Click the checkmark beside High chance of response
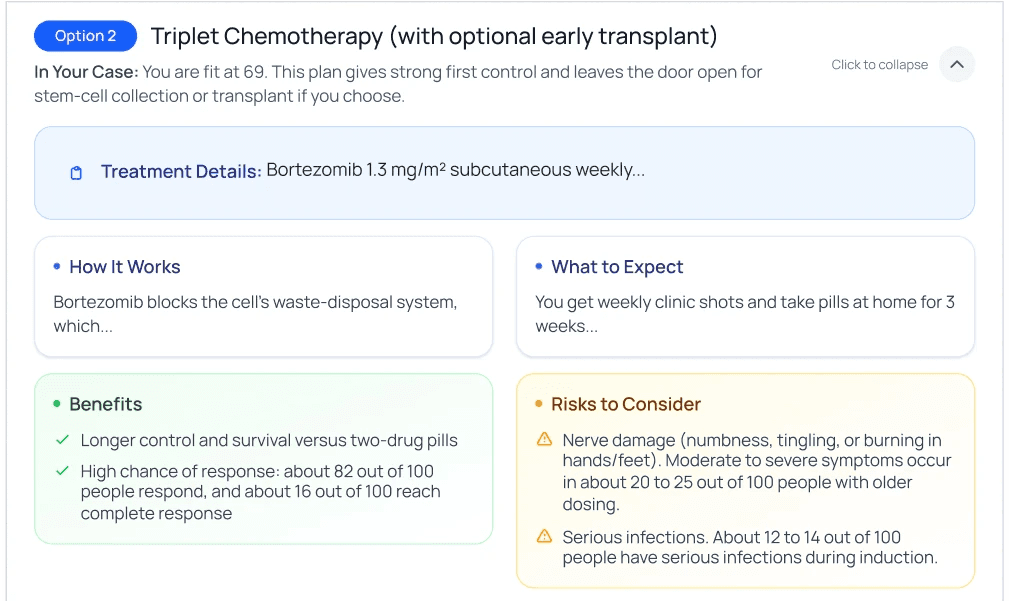 63,471
